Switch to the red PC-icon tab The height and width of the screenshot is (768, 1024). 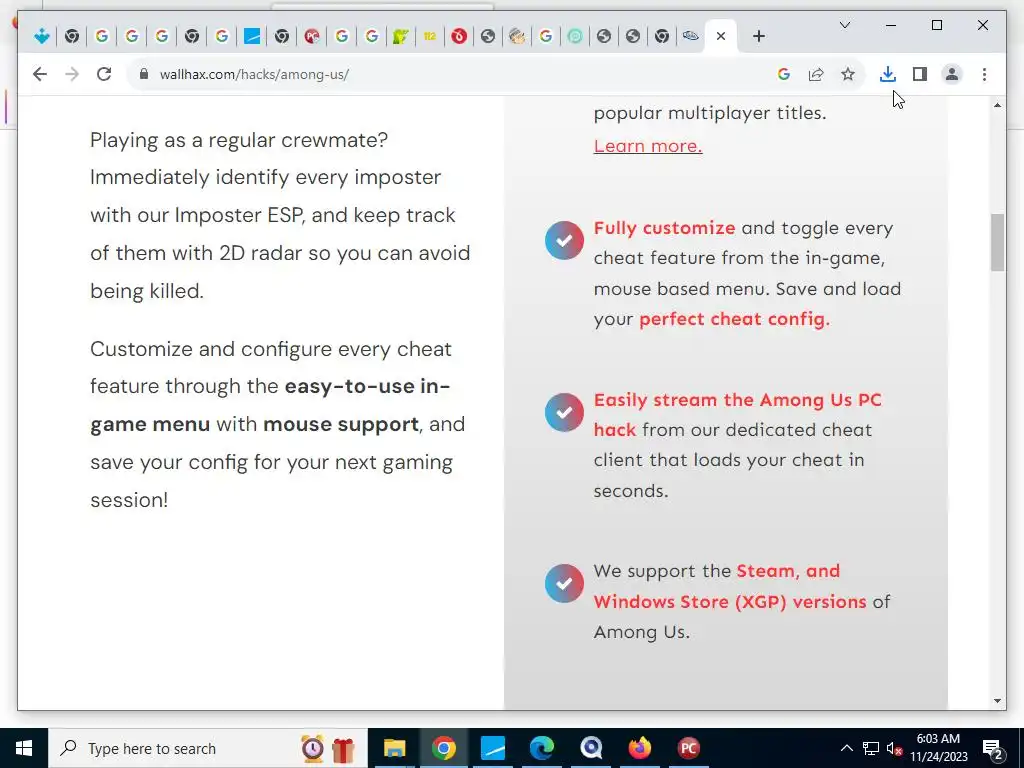tap(312, 37)
